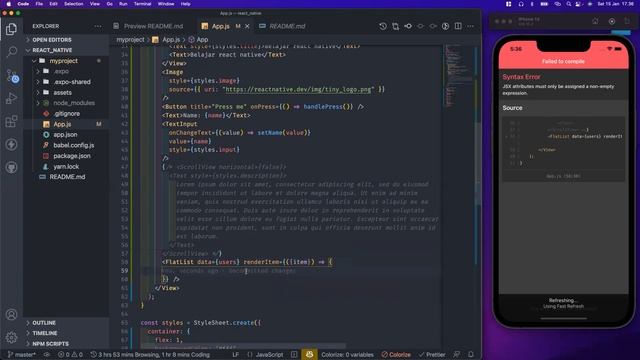Select the App.js tab
The height and width of the screenshot is (360, 640).
click(x=220, y=26)
